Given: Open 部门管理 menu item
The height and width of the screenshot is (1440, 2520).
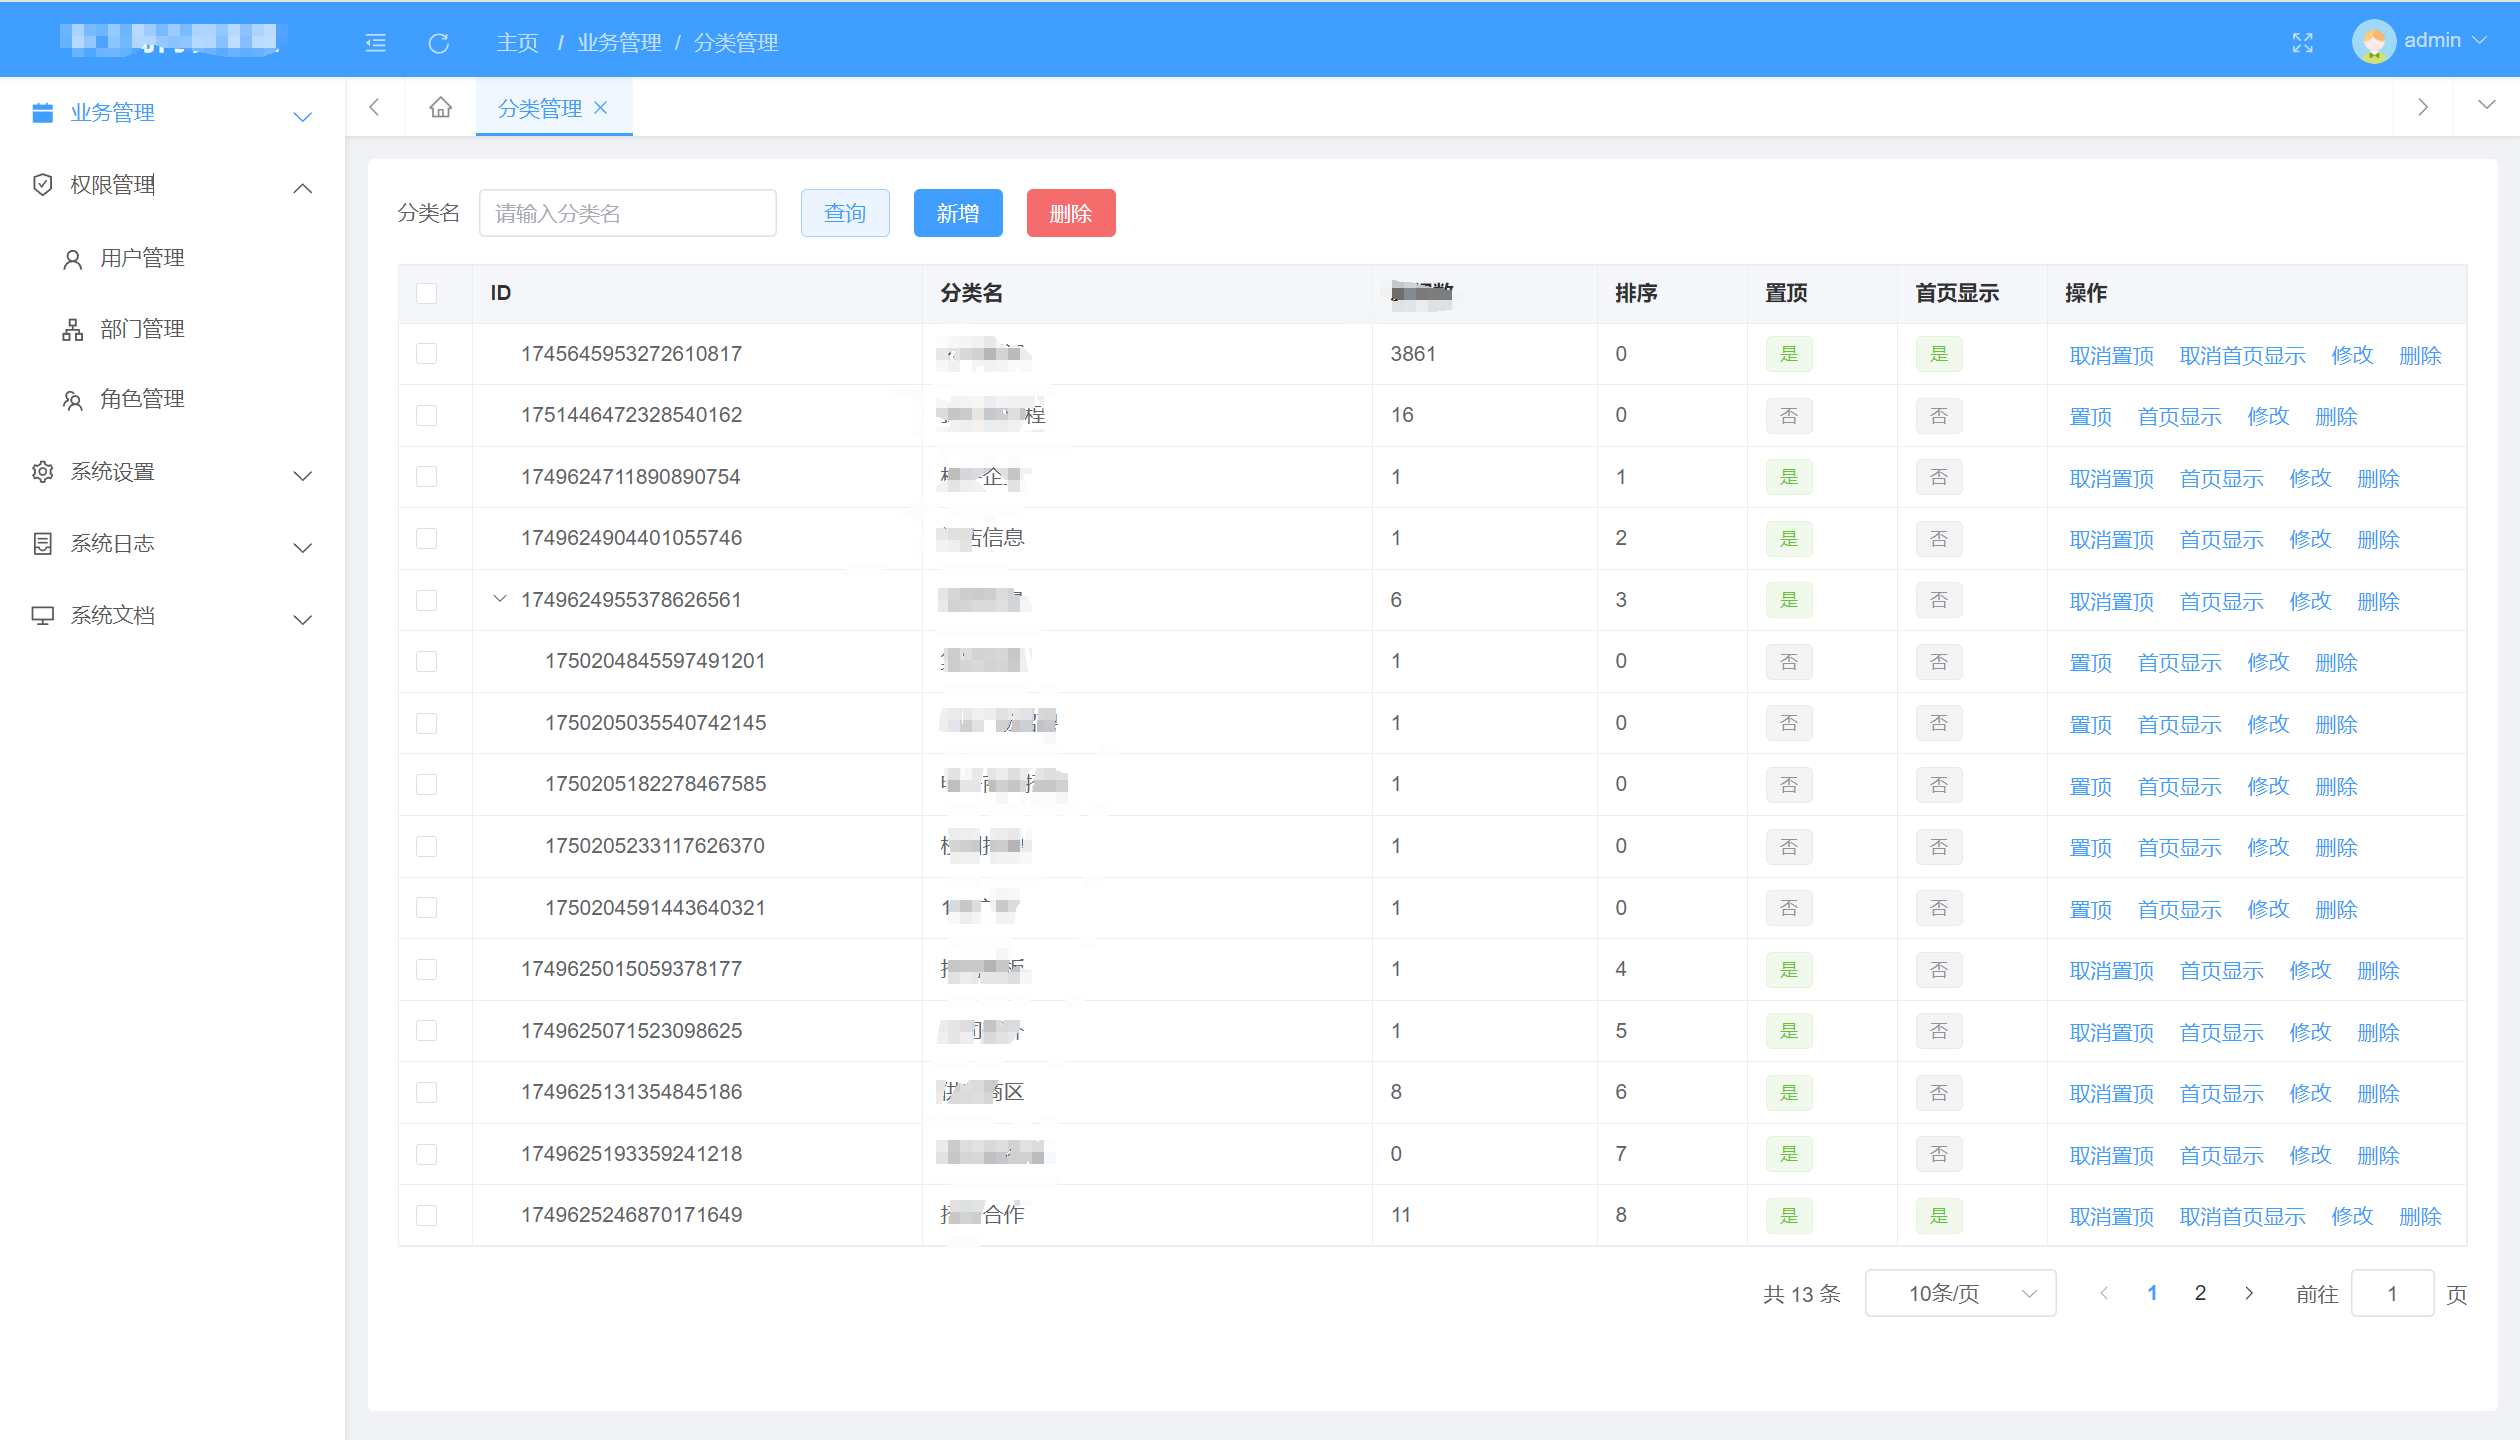Looking at the screenshot, I should pos(172,329).
